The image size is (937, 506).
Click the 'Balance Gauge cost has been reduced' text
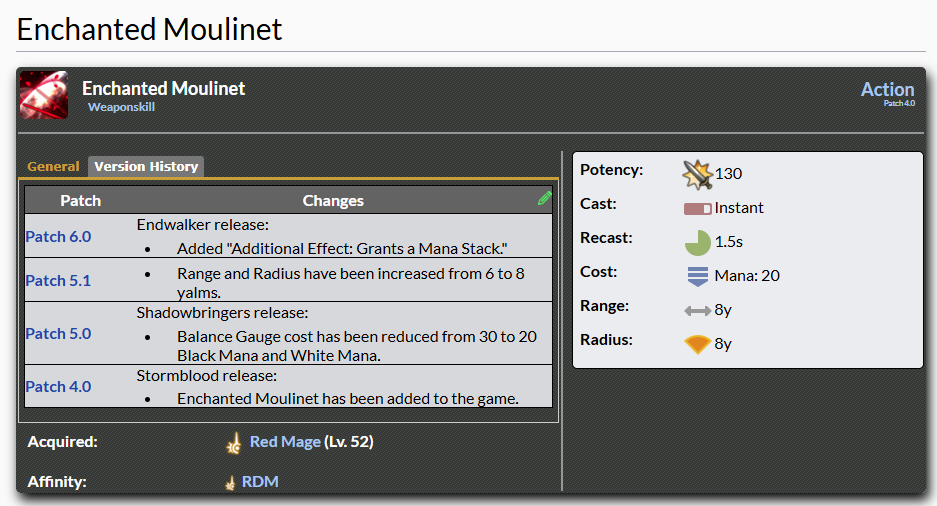(x=357, y=346)
